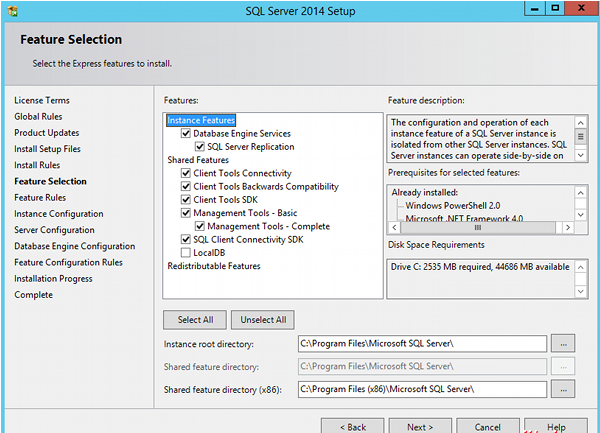
Task: Browse for Shared feature directory (x86)
Action: click(x=563, y=389)
